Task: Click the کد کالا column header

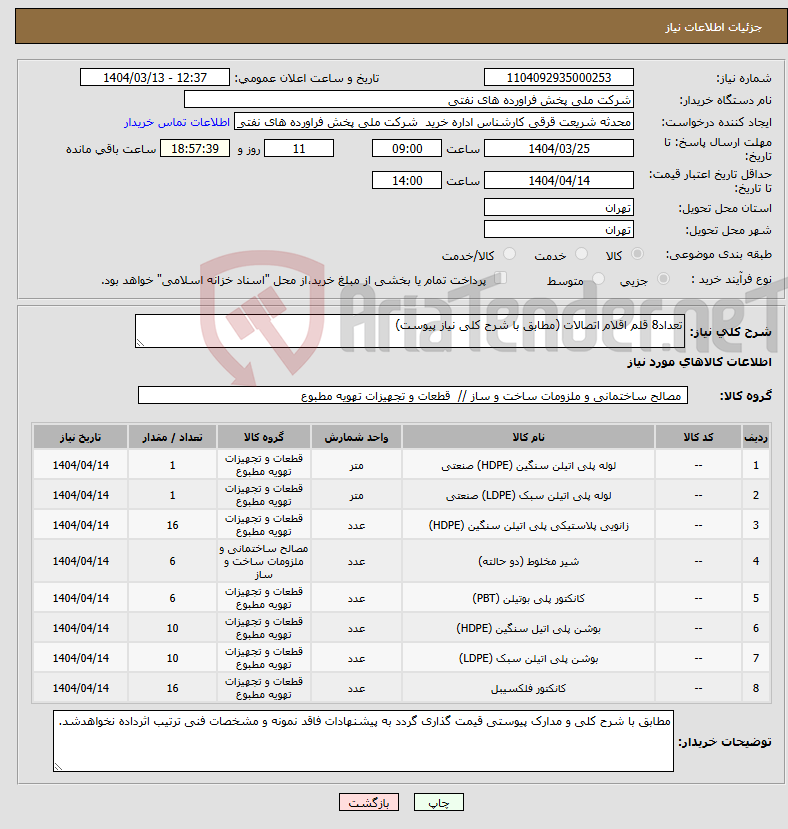Action: point(698,437)
